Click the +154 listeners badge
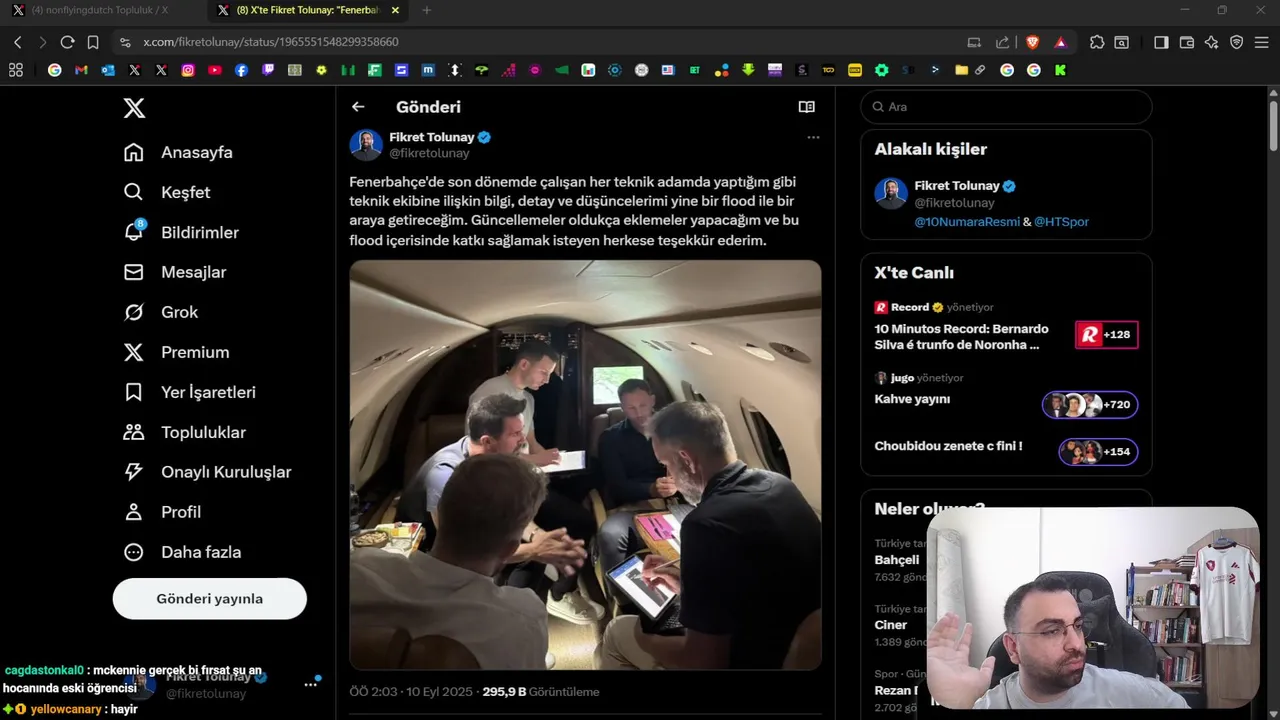 1098,452
